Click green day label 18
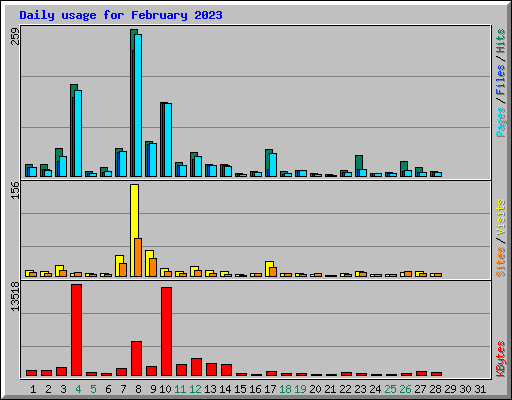512x400 pixels. click(x=285, y=389)
